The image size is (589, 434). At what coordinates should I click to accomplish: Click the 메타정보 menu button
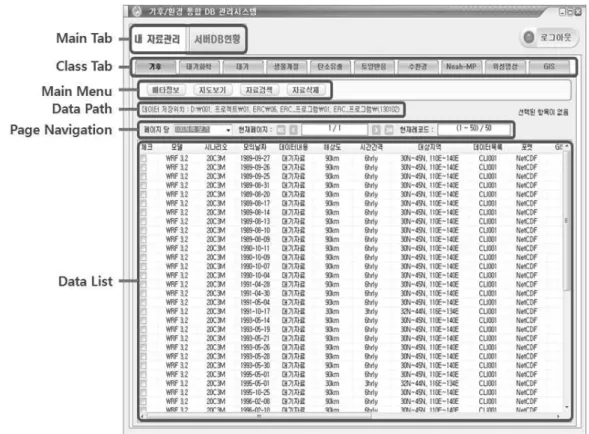pos(166,90)
